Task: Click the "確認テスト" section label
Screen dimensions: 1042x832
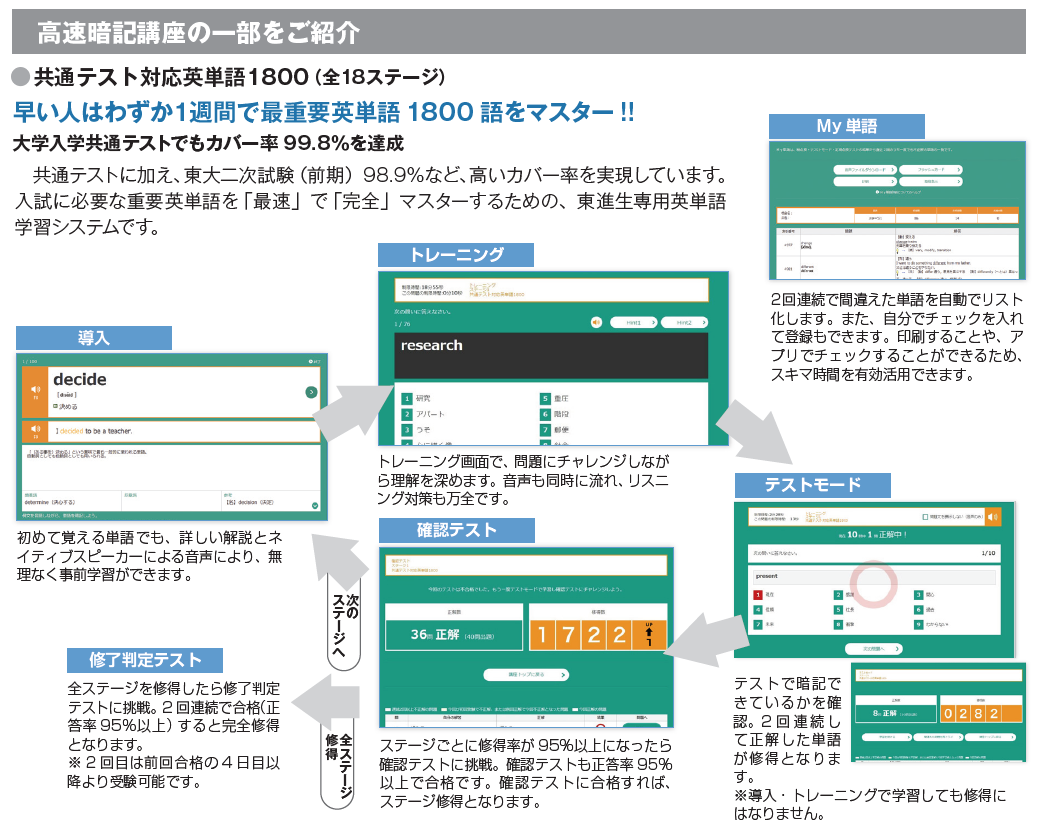Action: click(457, 530)
